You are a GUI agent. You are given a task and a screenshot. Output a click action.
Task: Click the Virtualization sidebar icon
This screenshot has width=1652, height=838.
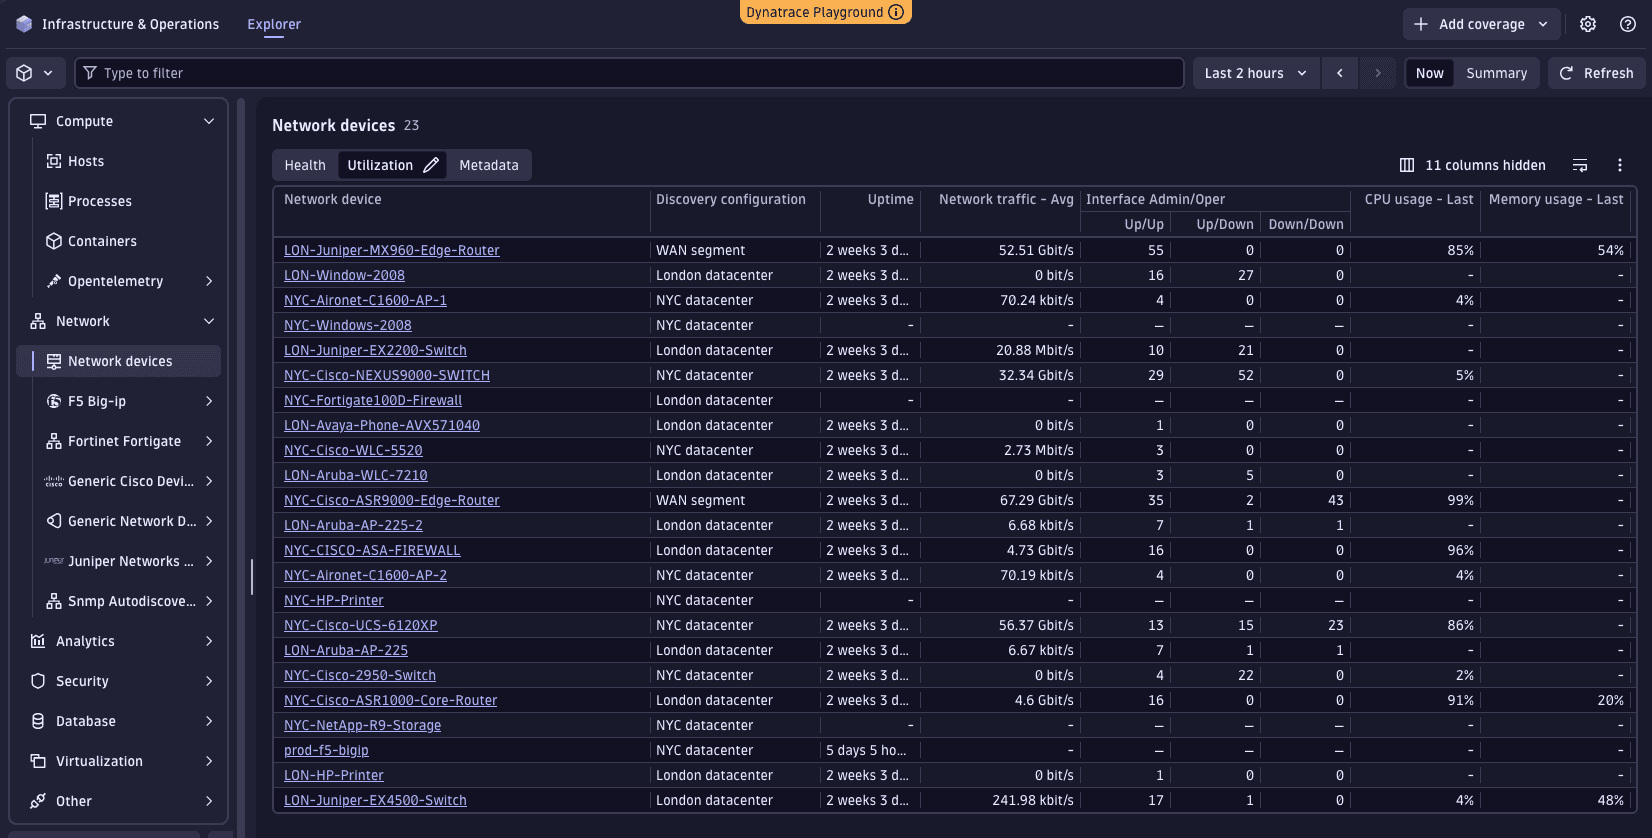click(38, 761)
